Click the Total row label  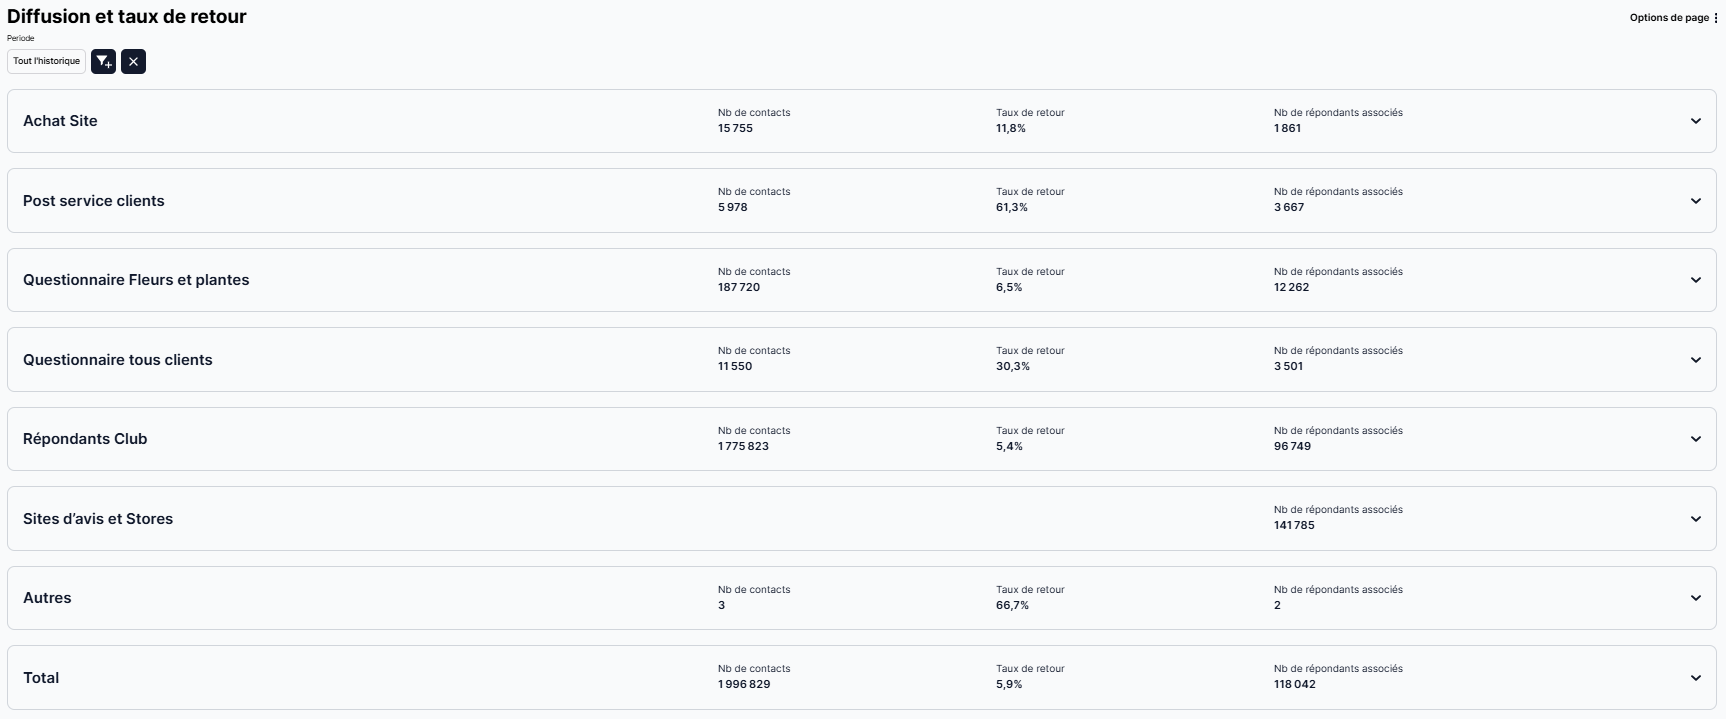click(x=41, y=678)
